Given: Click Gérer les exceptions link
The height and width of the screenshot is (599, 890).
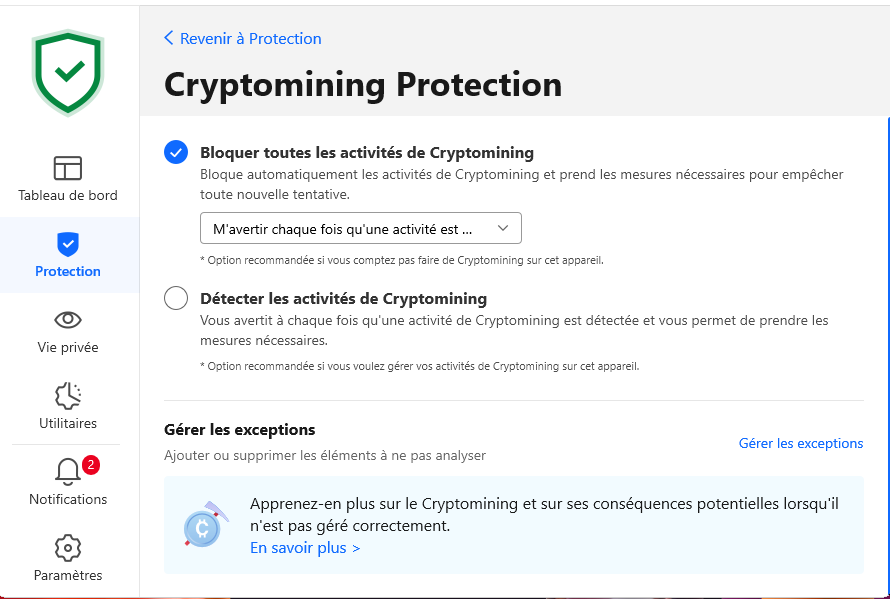Looking at the screenshot, I should pos(800,443).
